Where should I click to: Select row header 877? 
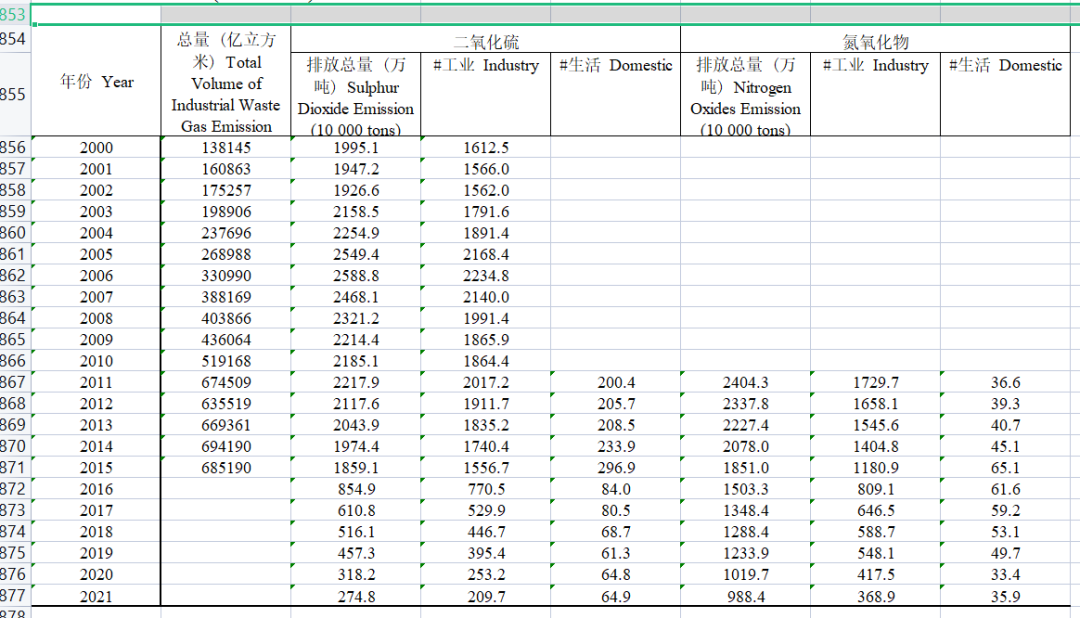tap(15, 596)
